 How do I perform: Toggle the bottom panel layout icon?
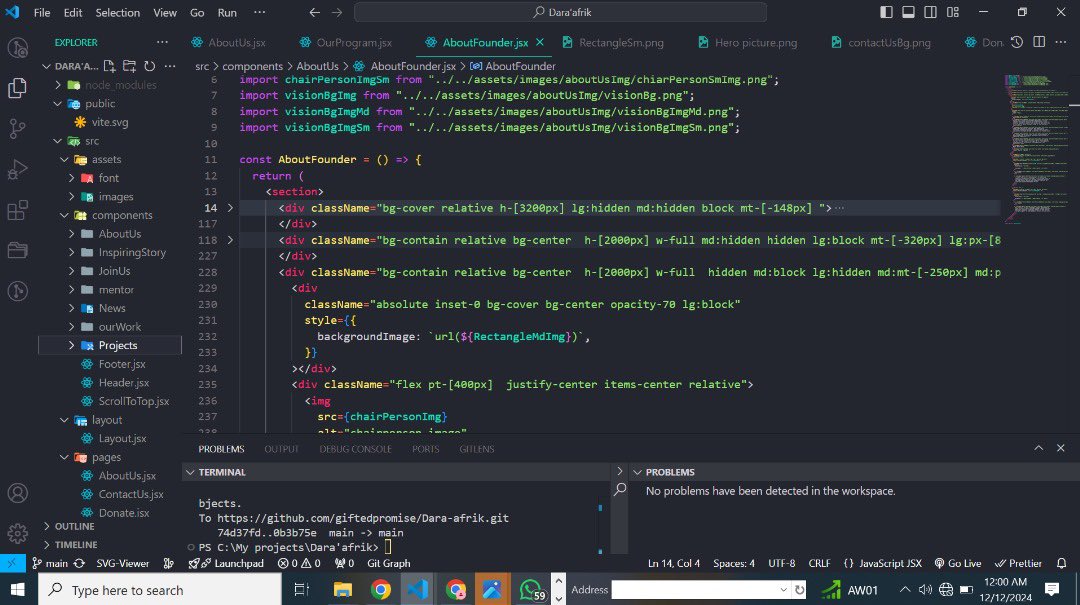click(908, 12)
